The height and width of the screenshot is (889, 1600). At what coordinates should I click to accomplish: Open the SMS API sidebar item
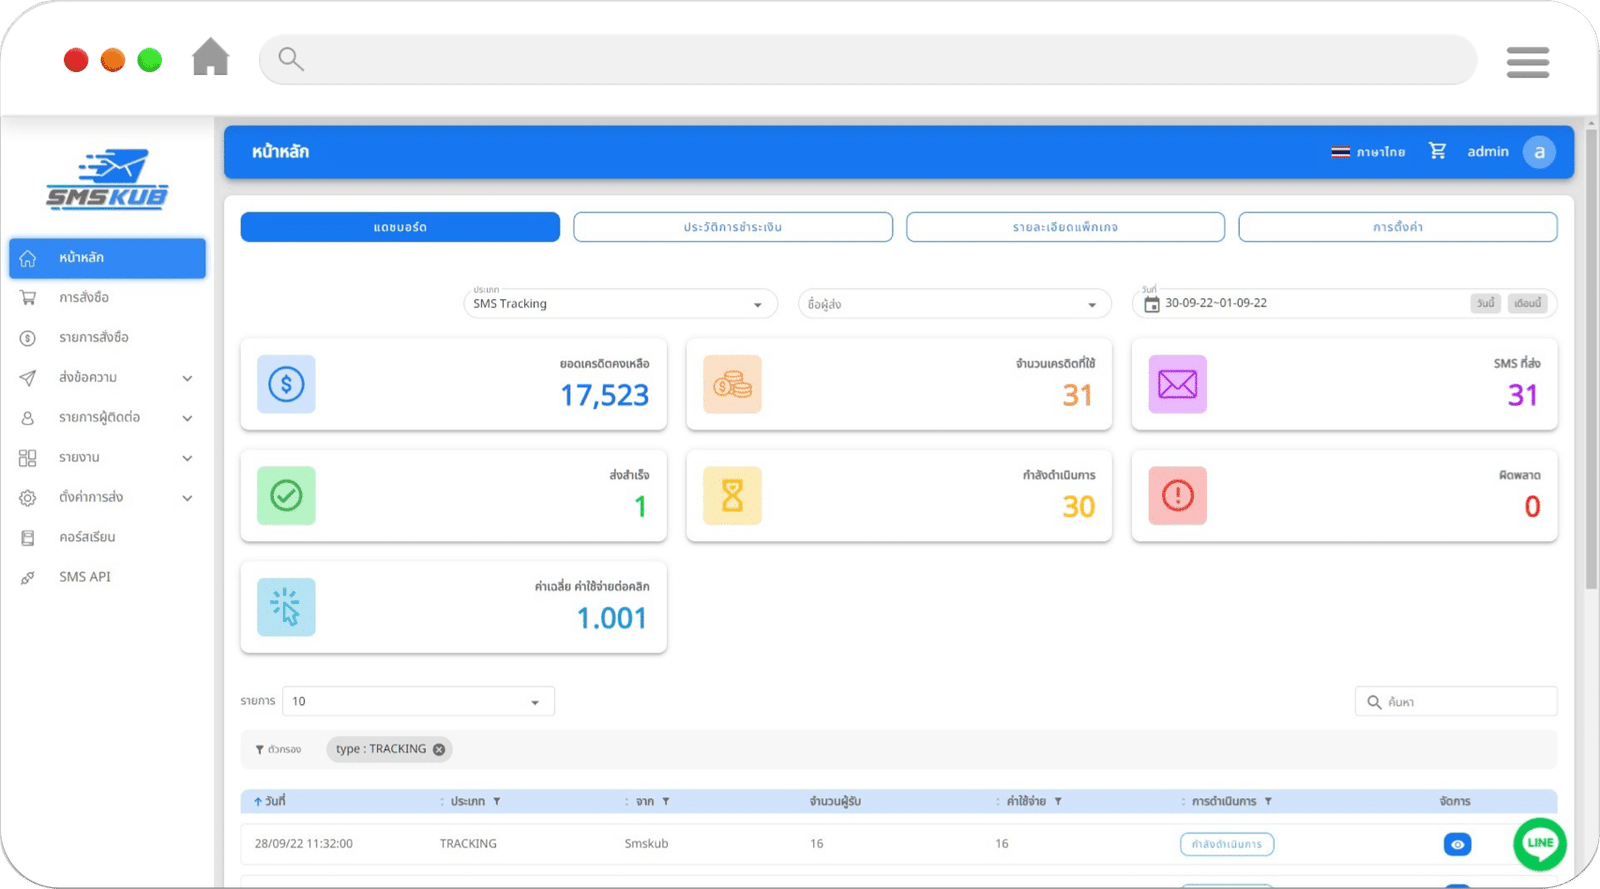point(85,577)
